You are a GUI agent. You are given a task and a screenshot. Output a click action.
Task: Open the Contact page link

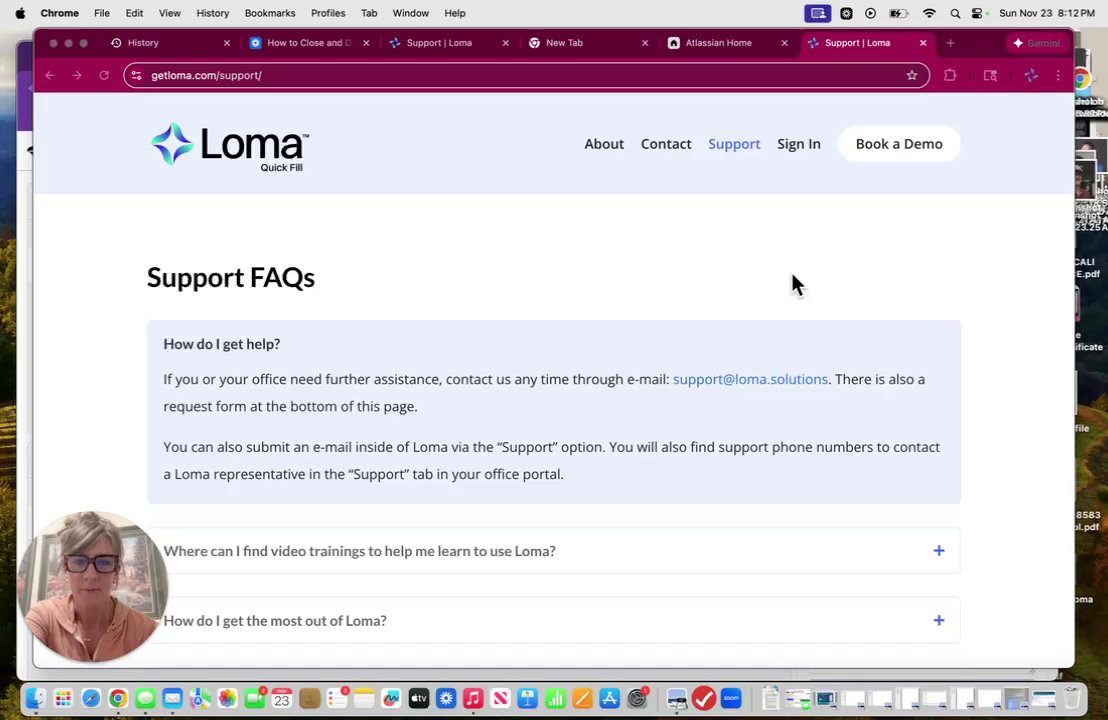pos(666,143)
